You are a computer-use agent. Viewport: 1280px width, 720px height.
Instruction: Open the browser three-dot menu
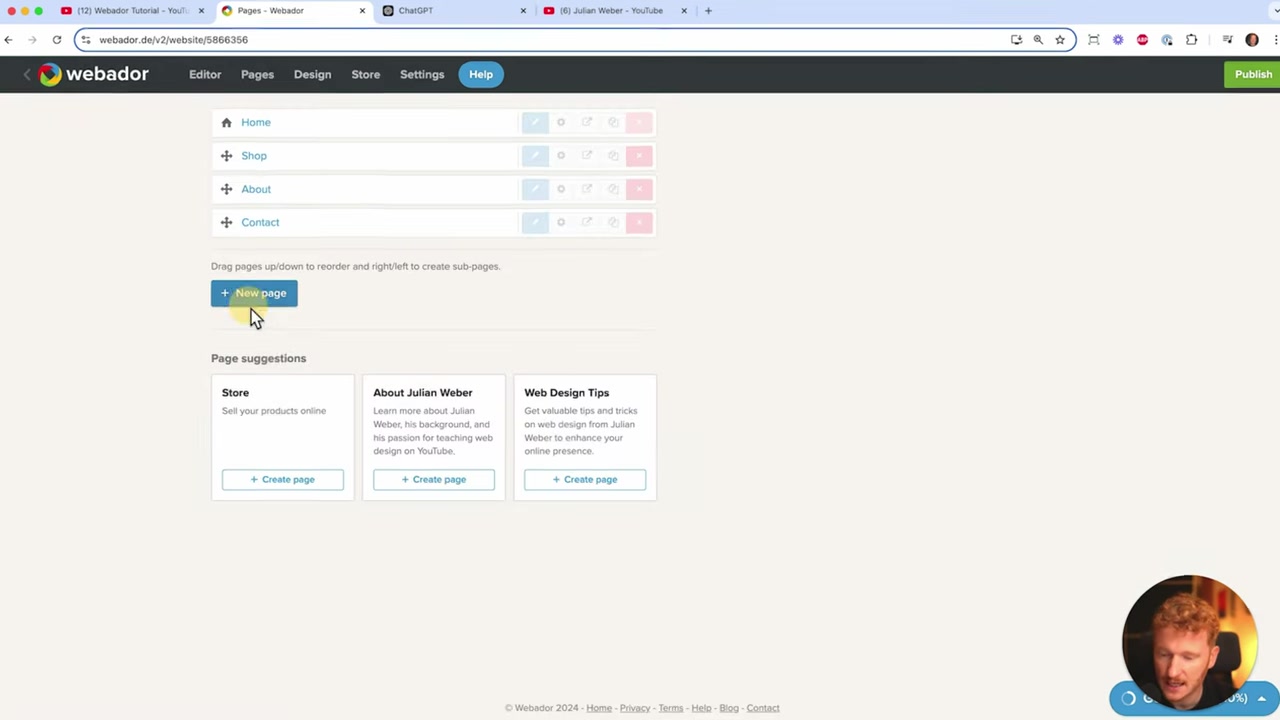click(x=1274, y=40)
